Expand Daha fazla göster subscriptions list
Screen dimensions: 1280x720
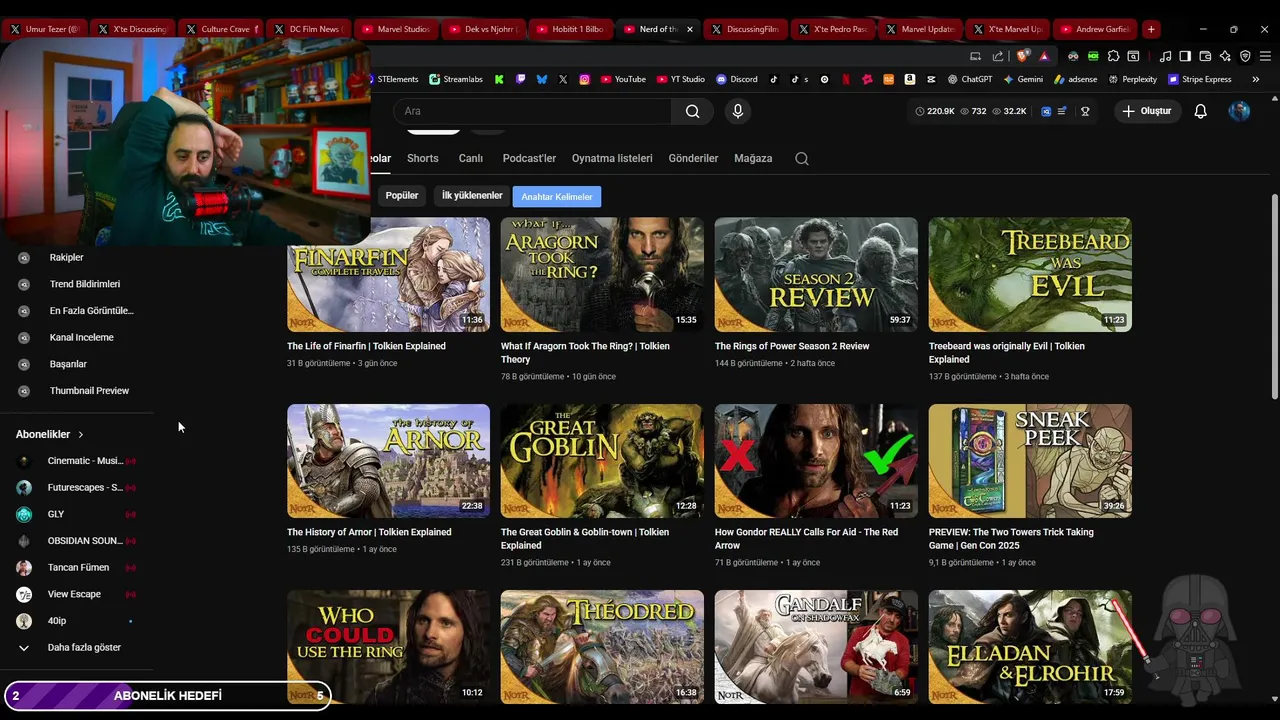pos(70,647)
